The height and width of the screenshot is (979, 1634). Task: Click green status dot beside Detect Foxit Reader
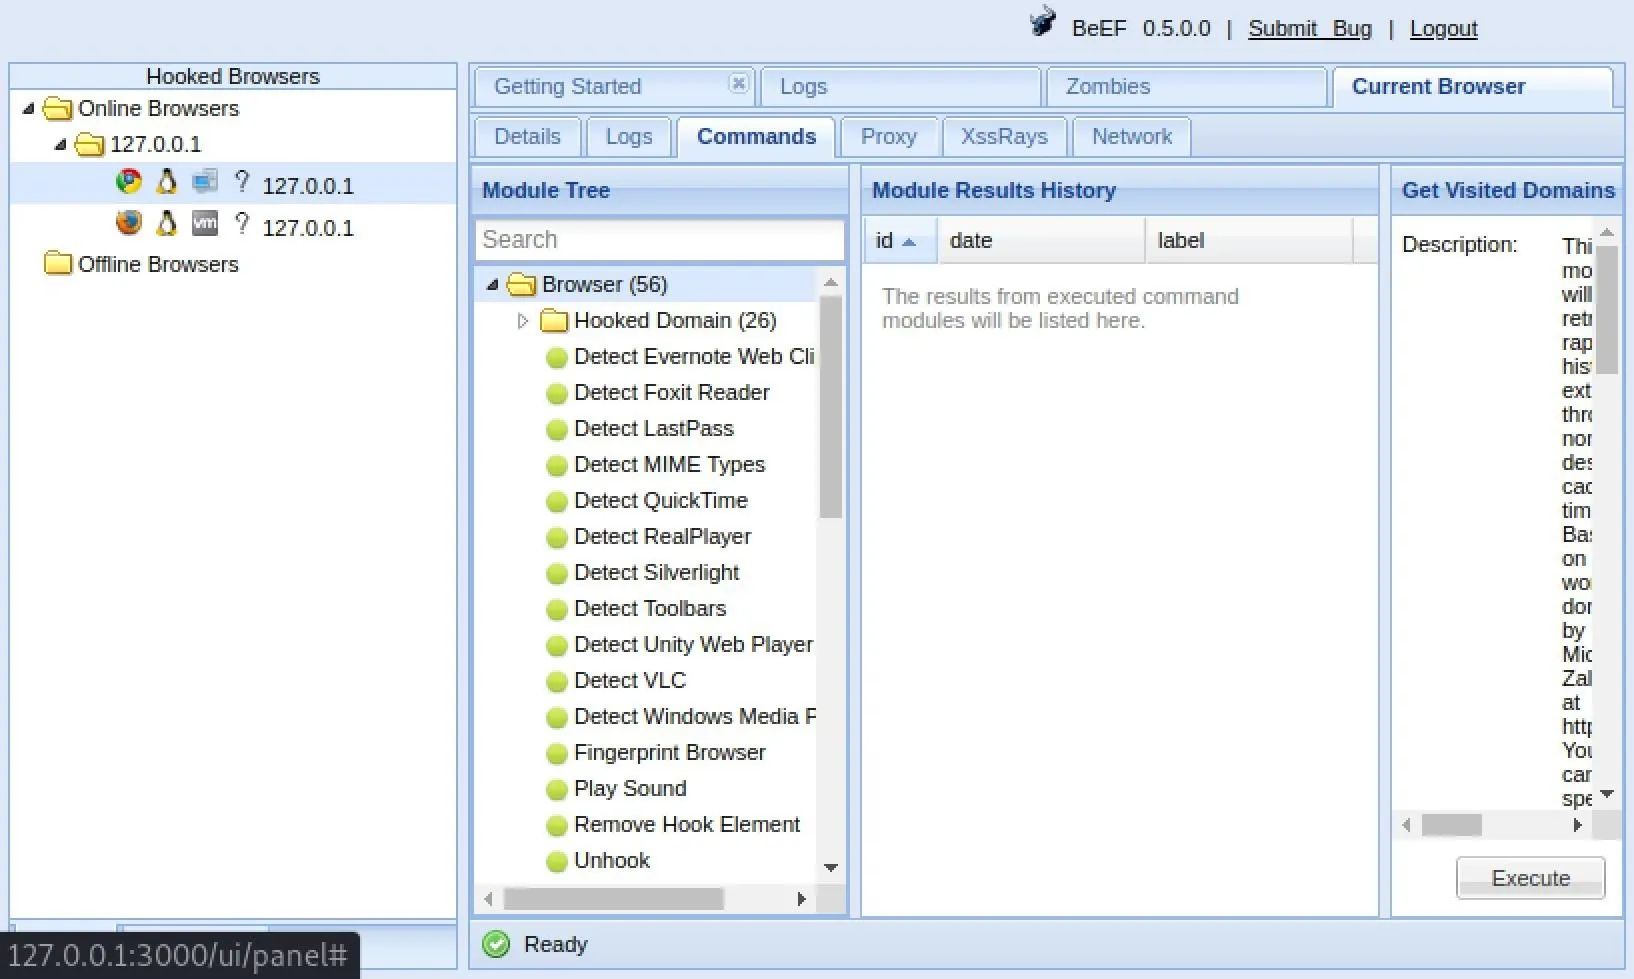click(x=557, y=394)
